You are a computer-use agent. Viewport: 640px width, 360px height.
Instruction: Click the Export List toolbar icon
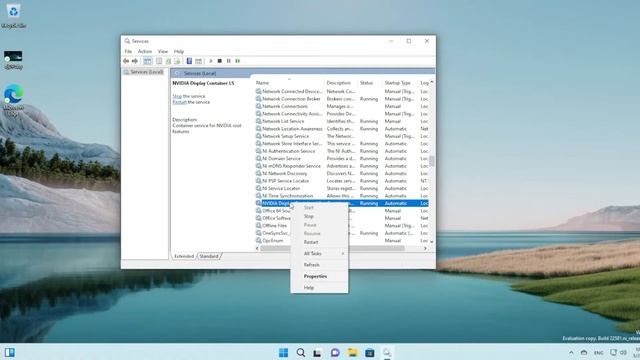tap(177, 61)
